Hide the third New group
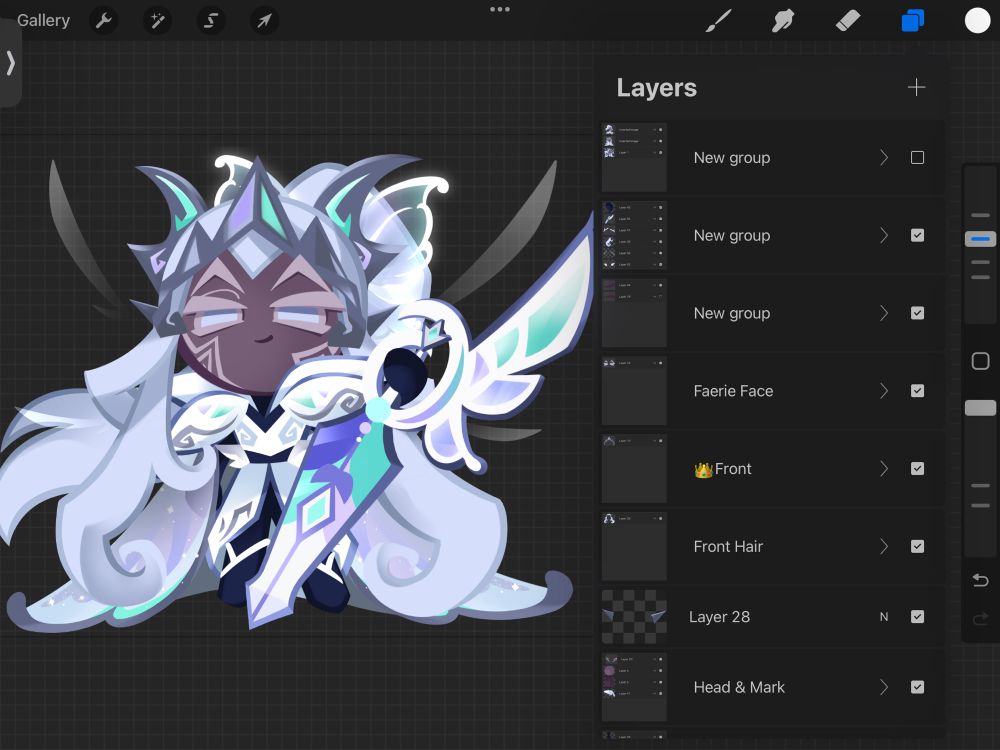This screenshot has width=1000, height=750. pos(917,313)
